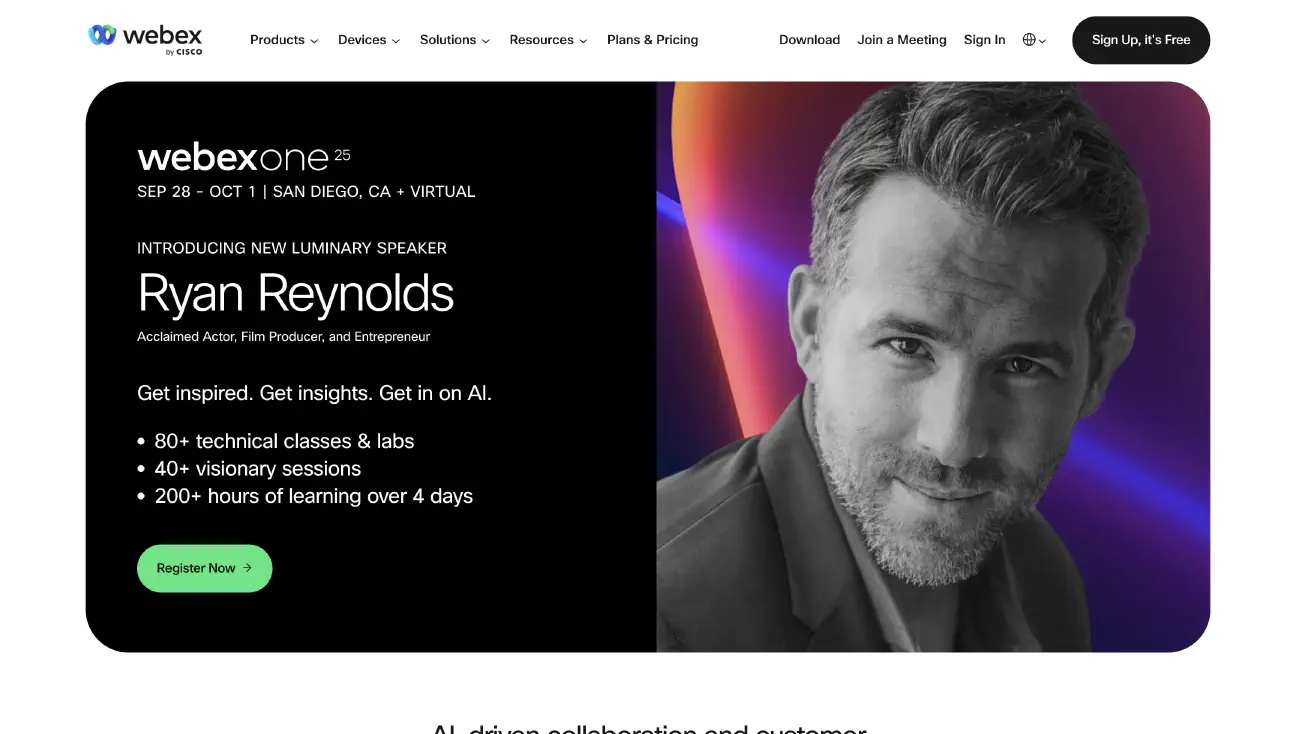
Task: Click the webexone 25 event logo
Action: click(x=244, y=157)
